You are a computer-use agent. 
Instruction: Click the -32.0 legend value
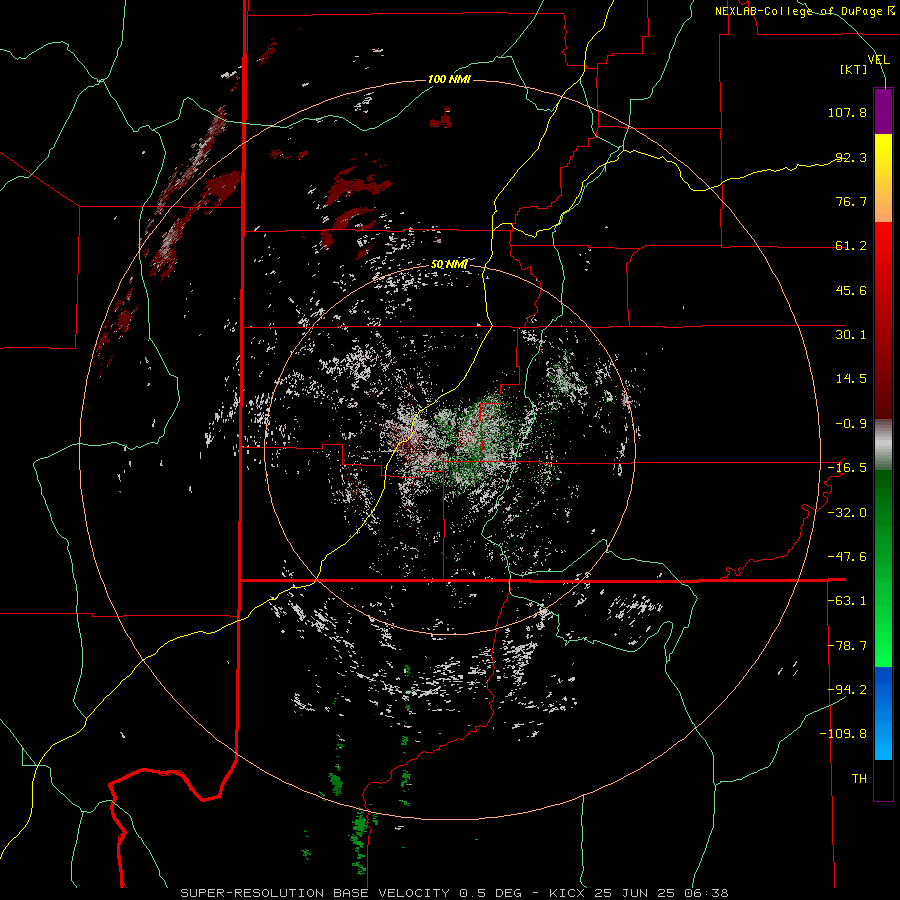847,513
